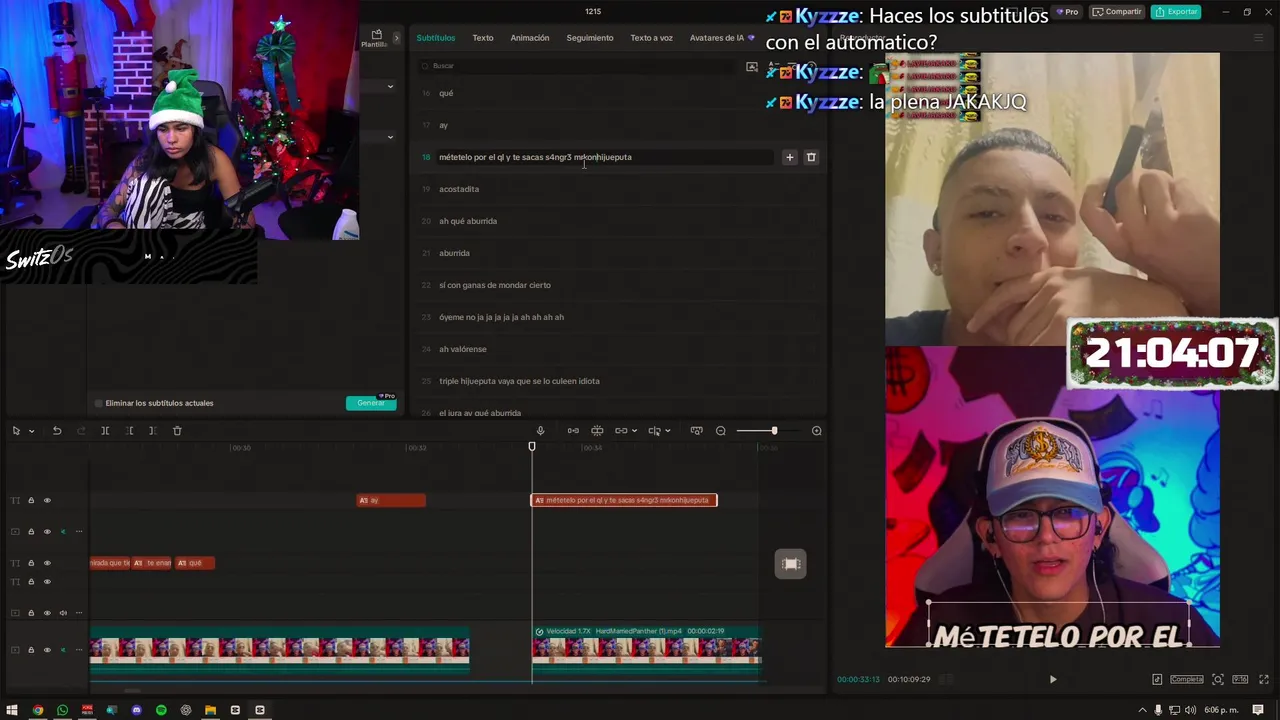Play the preview with the play button
The image size is (1280, 720).
tap(1053, 679)
